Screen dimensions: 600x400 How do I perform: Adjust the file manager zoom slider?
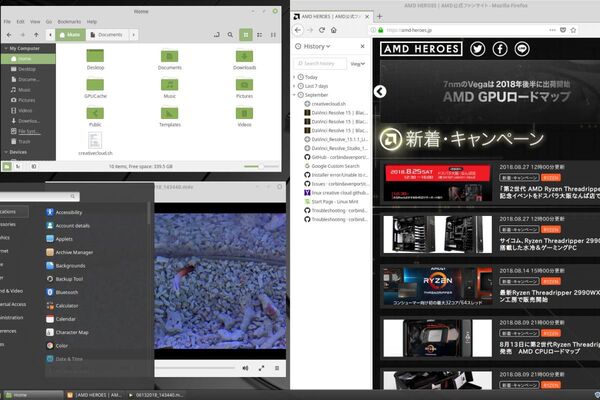click(x=261, y=167)
